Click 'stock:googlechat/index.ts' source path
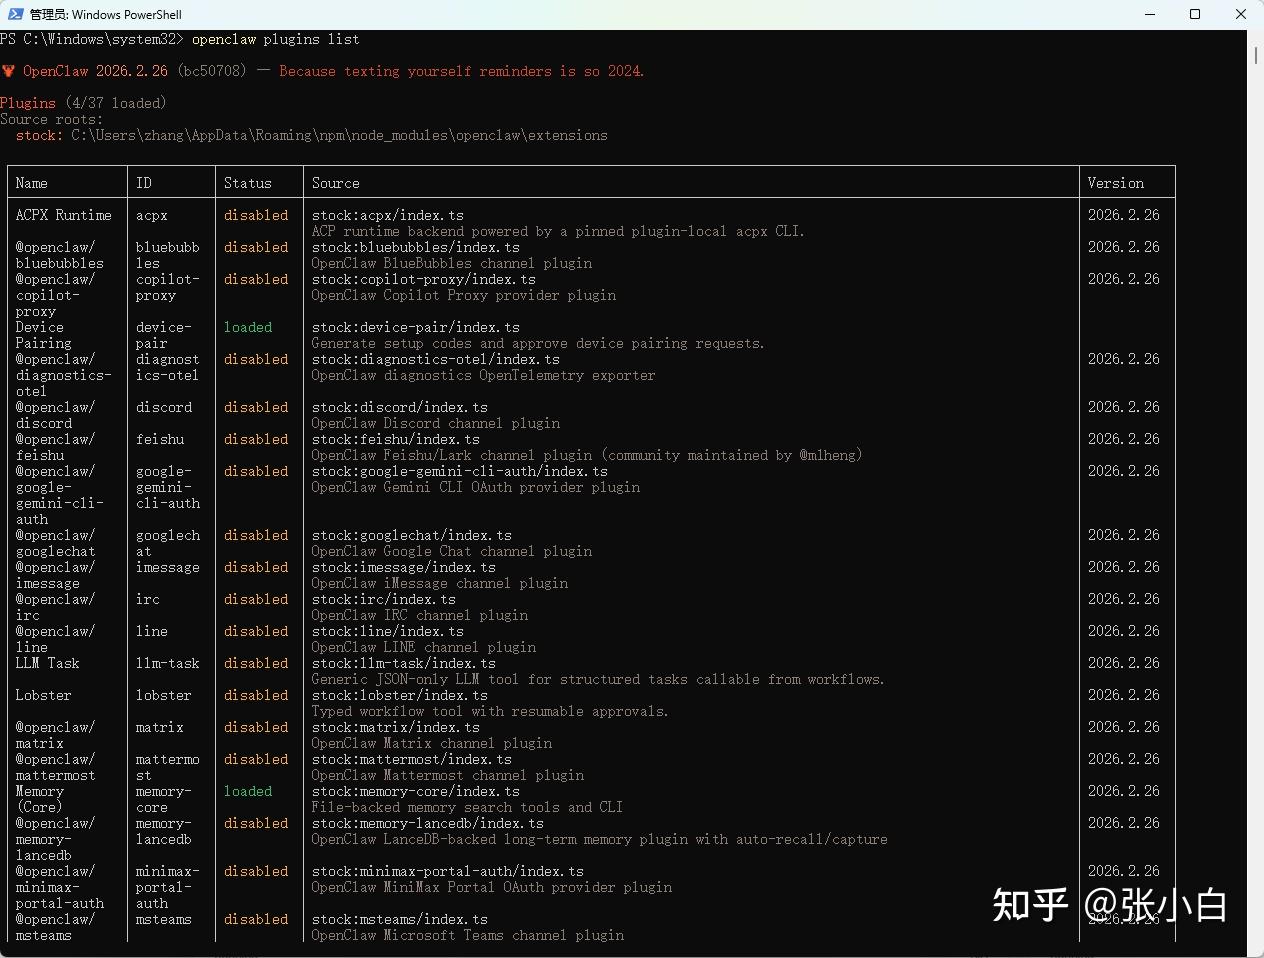This screenshot has height=958, width=1264. click(x=412, y=535)
